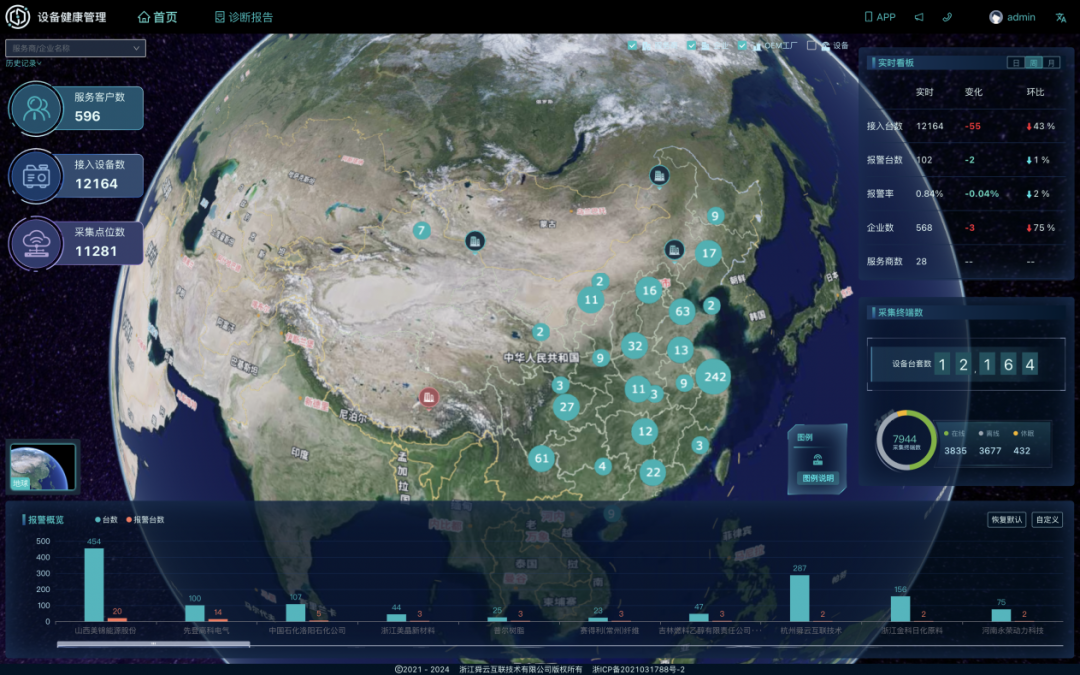Switch 实时看板 to 周 tab
This screenshot has height=675, width=1080.
point(1033,63)
